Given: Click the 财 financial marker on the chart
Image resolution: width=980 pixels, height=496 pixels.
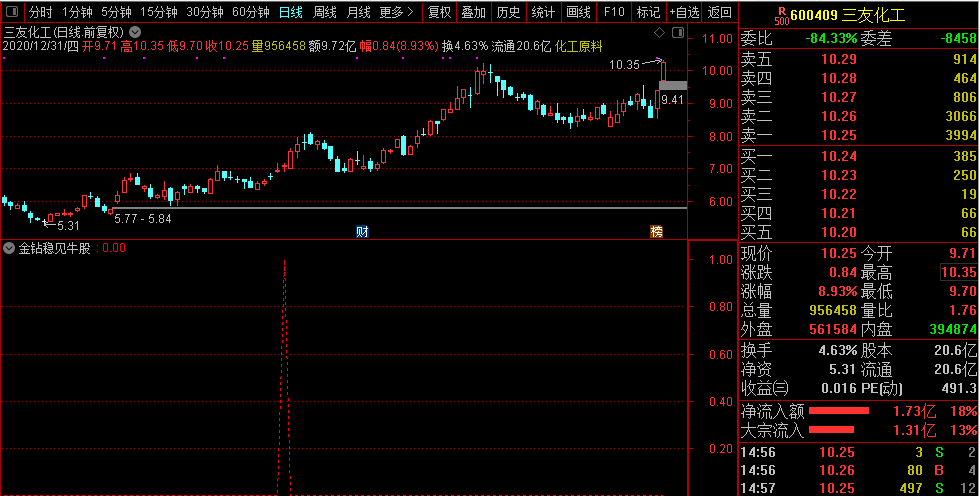Looking at the screenshot, I should [362, 231].
